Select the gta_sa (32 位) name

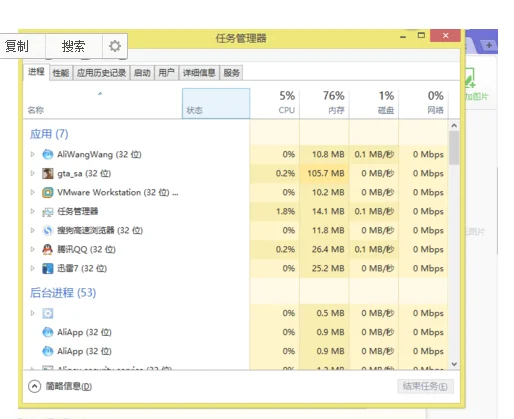pyautogui.click(x=84, y=173)
